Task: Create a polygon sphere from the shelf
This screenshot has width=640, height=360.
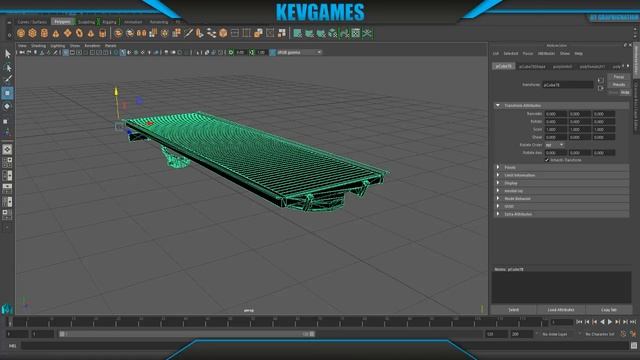Action: point(21,33)
